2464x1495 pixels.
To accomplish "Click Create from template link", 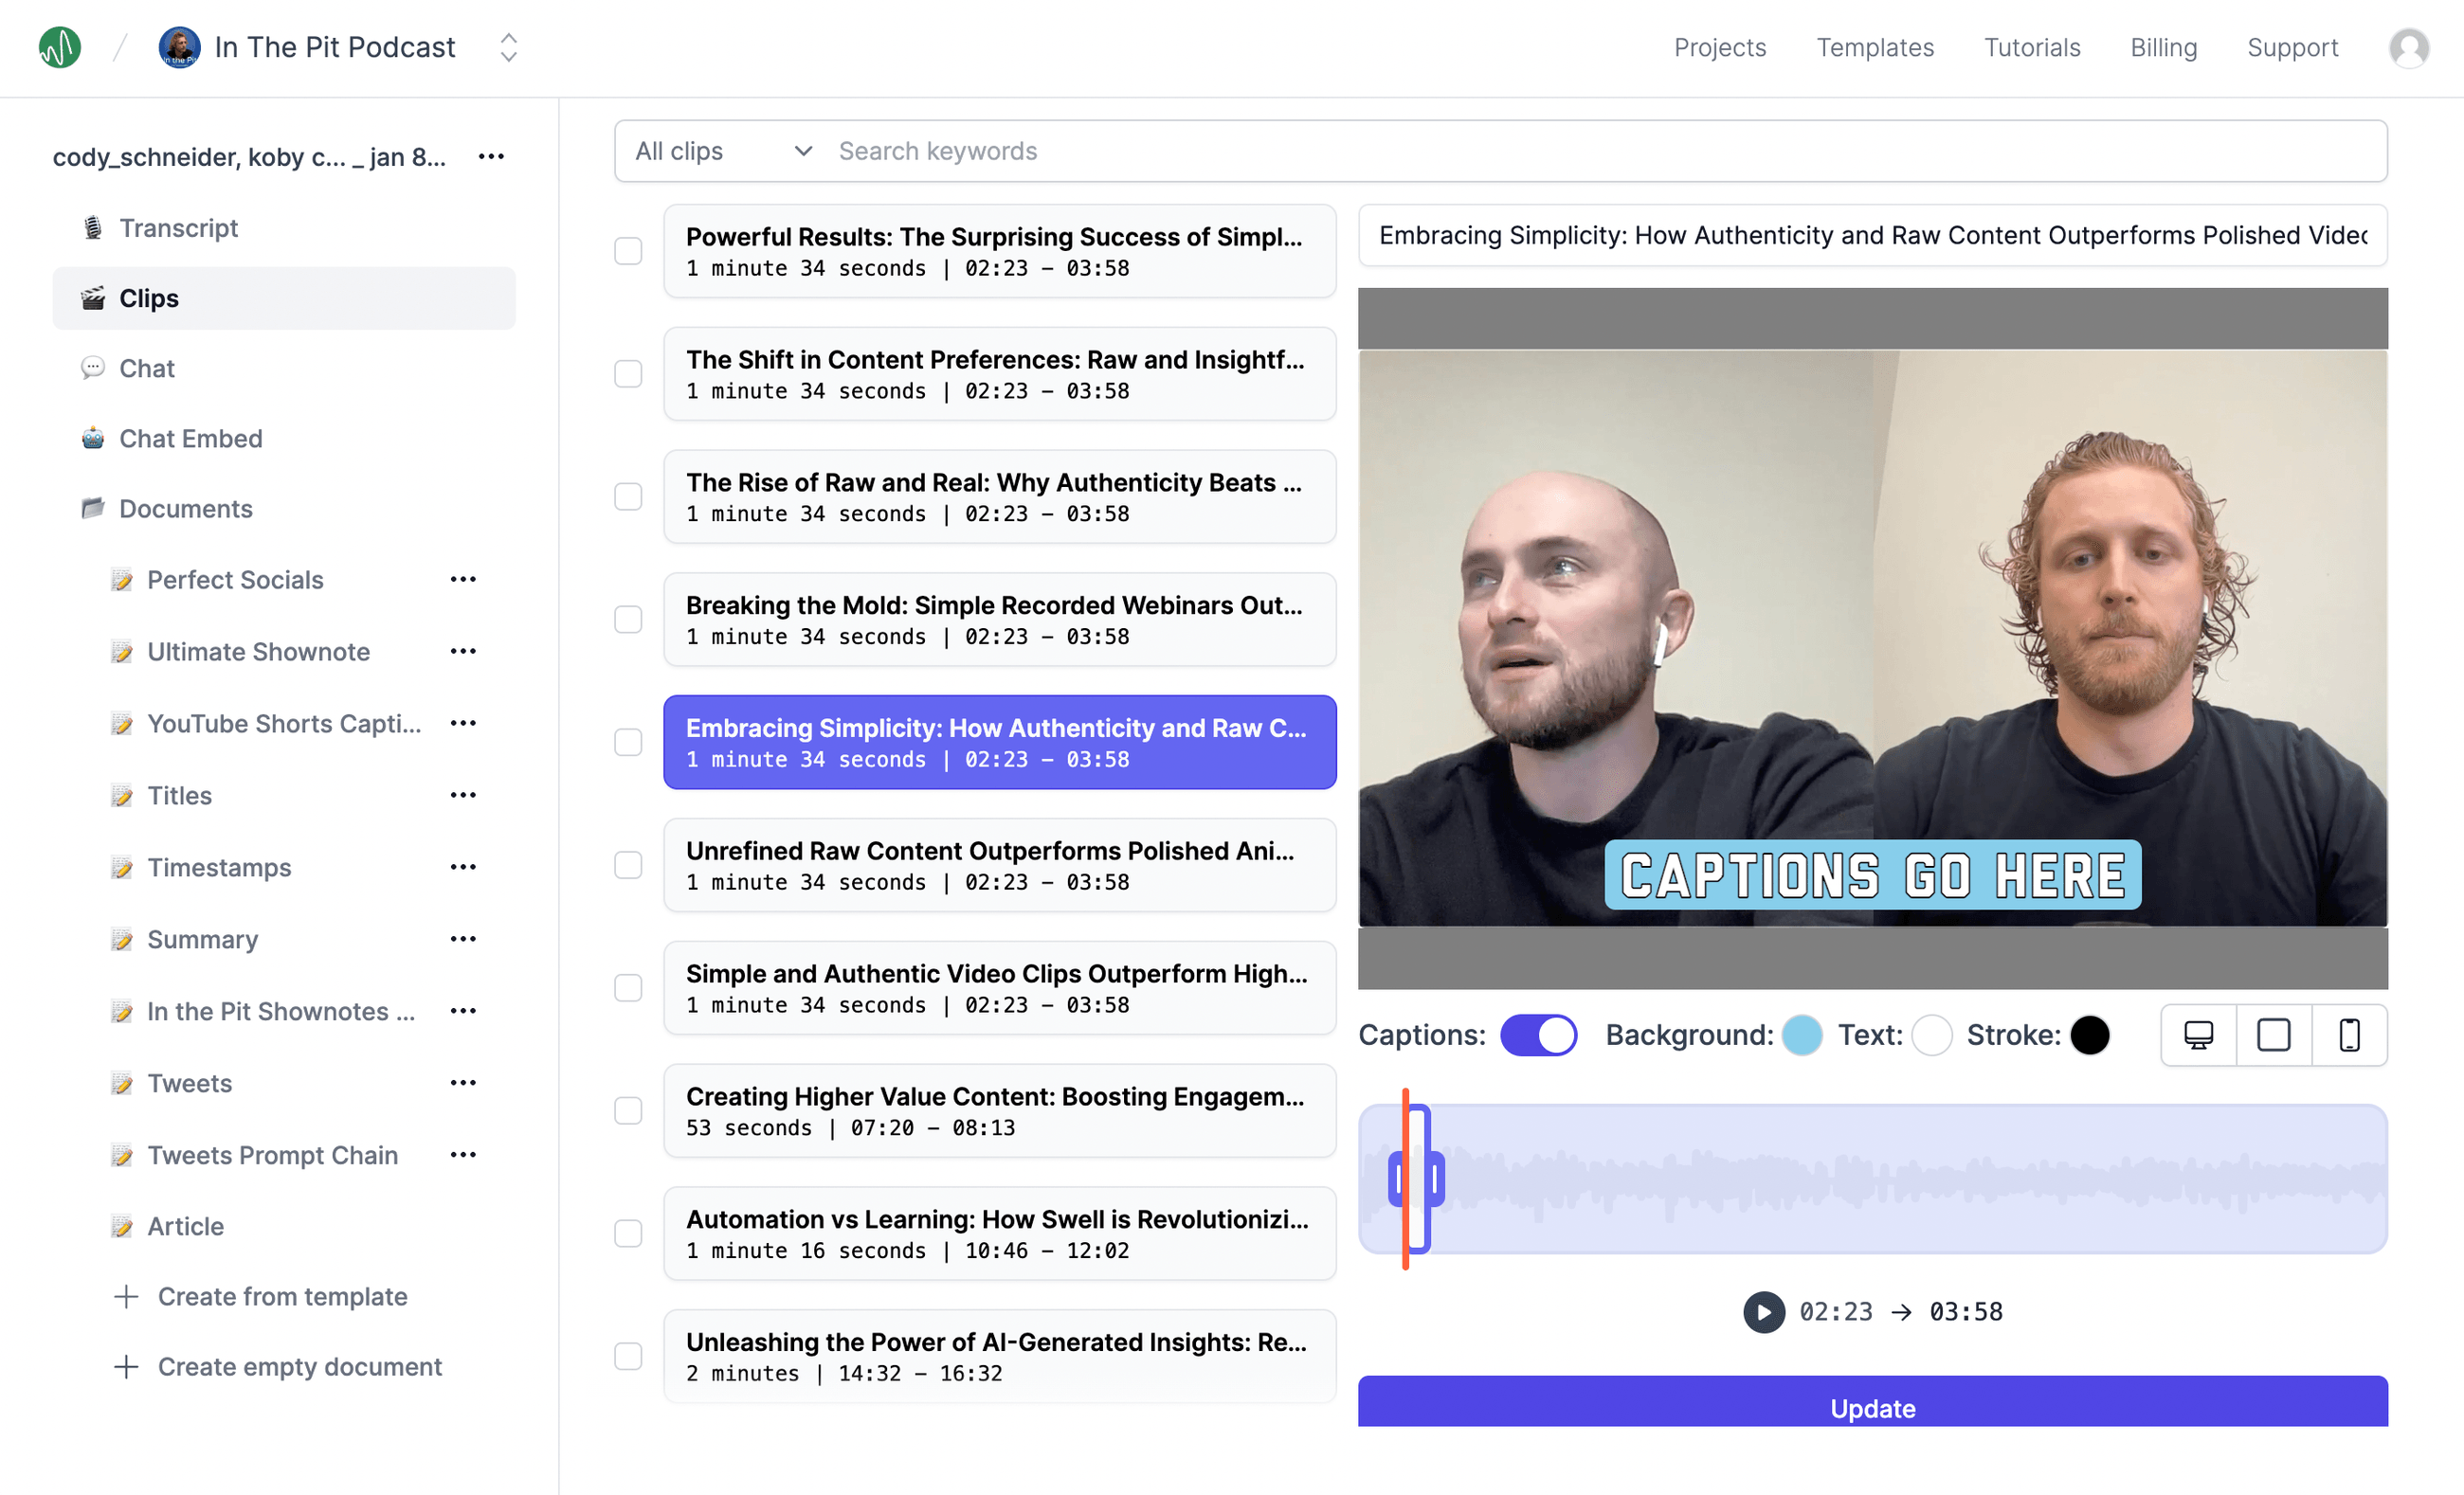I will point(282,1296).
